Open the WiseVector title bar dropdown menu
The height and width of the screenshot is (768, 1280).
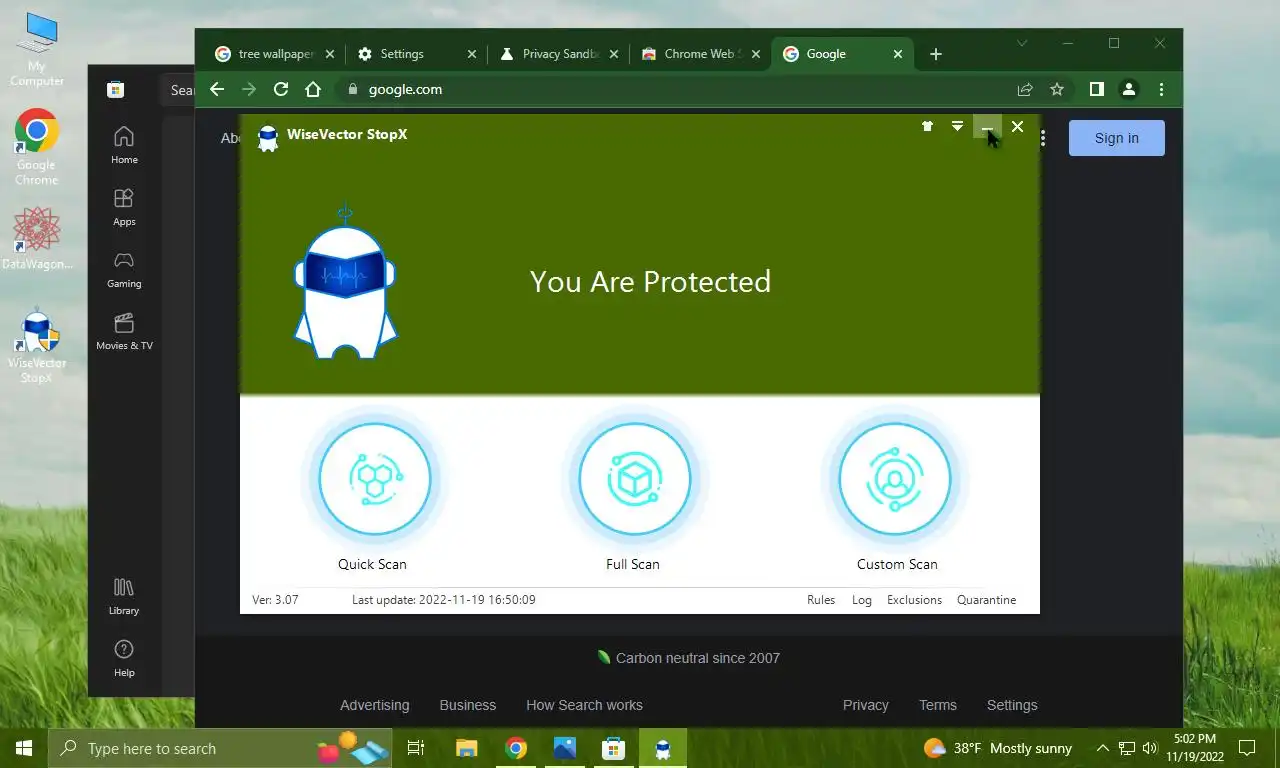pyautogui.click(x=957, y=127)
